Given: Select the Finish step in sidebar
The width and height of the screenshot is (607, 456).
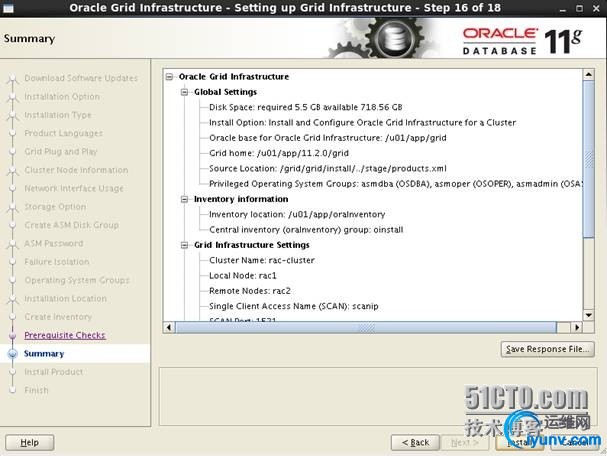Looking at the screenshot, I should [36, 390].
